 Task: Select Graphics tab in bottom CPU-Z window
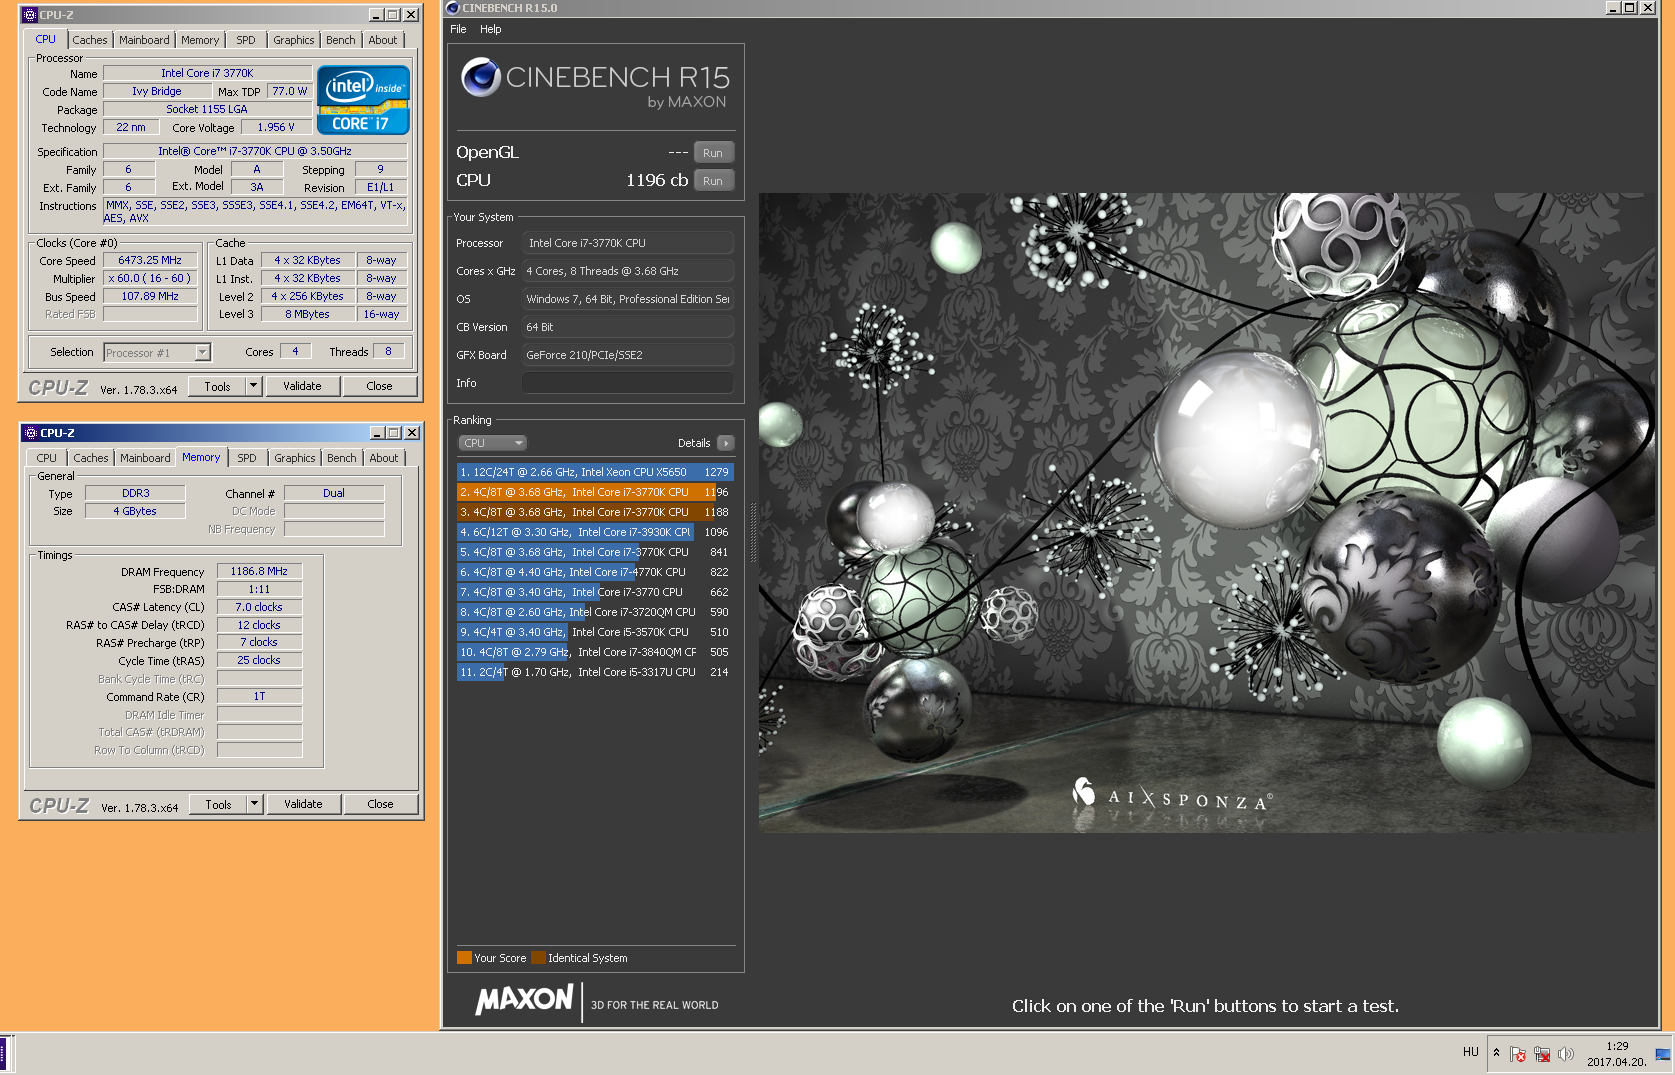coord(295,458)
